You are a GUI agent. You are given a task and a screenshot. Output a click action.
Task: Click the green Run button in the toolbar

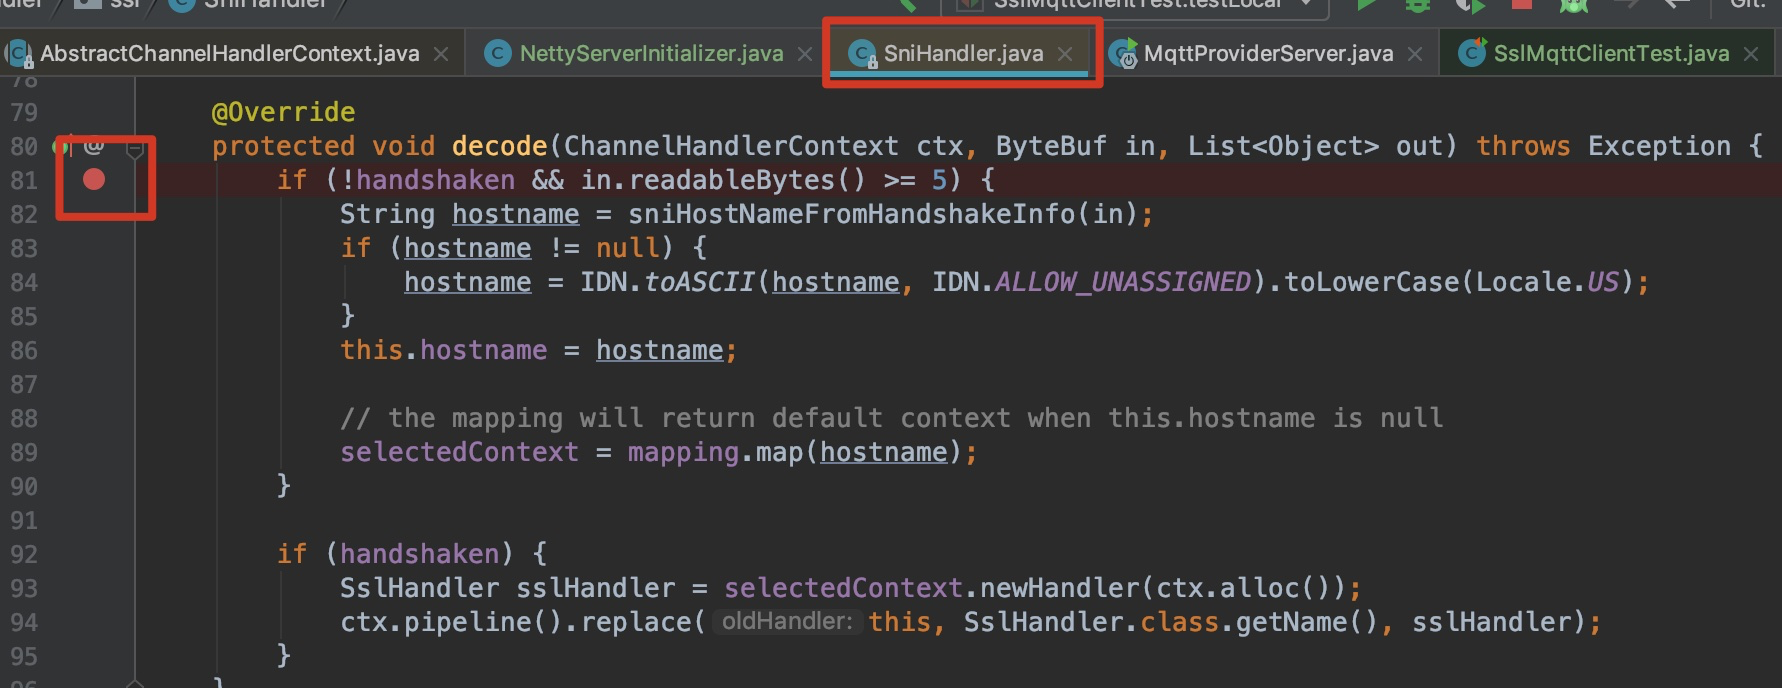1370,6
